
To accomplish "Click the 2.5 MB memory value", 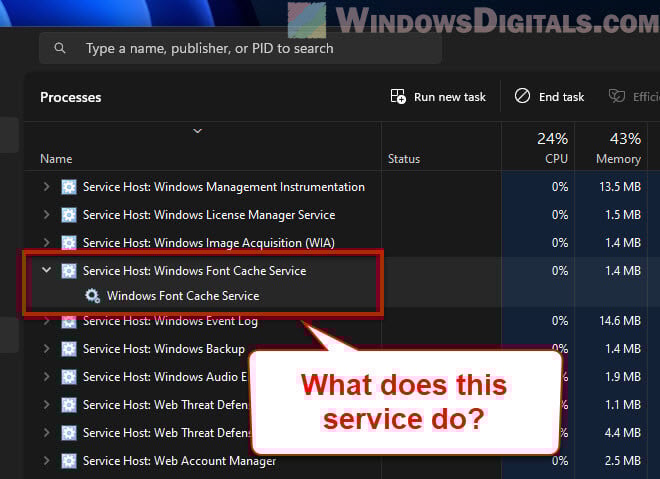I will [623, 460].
